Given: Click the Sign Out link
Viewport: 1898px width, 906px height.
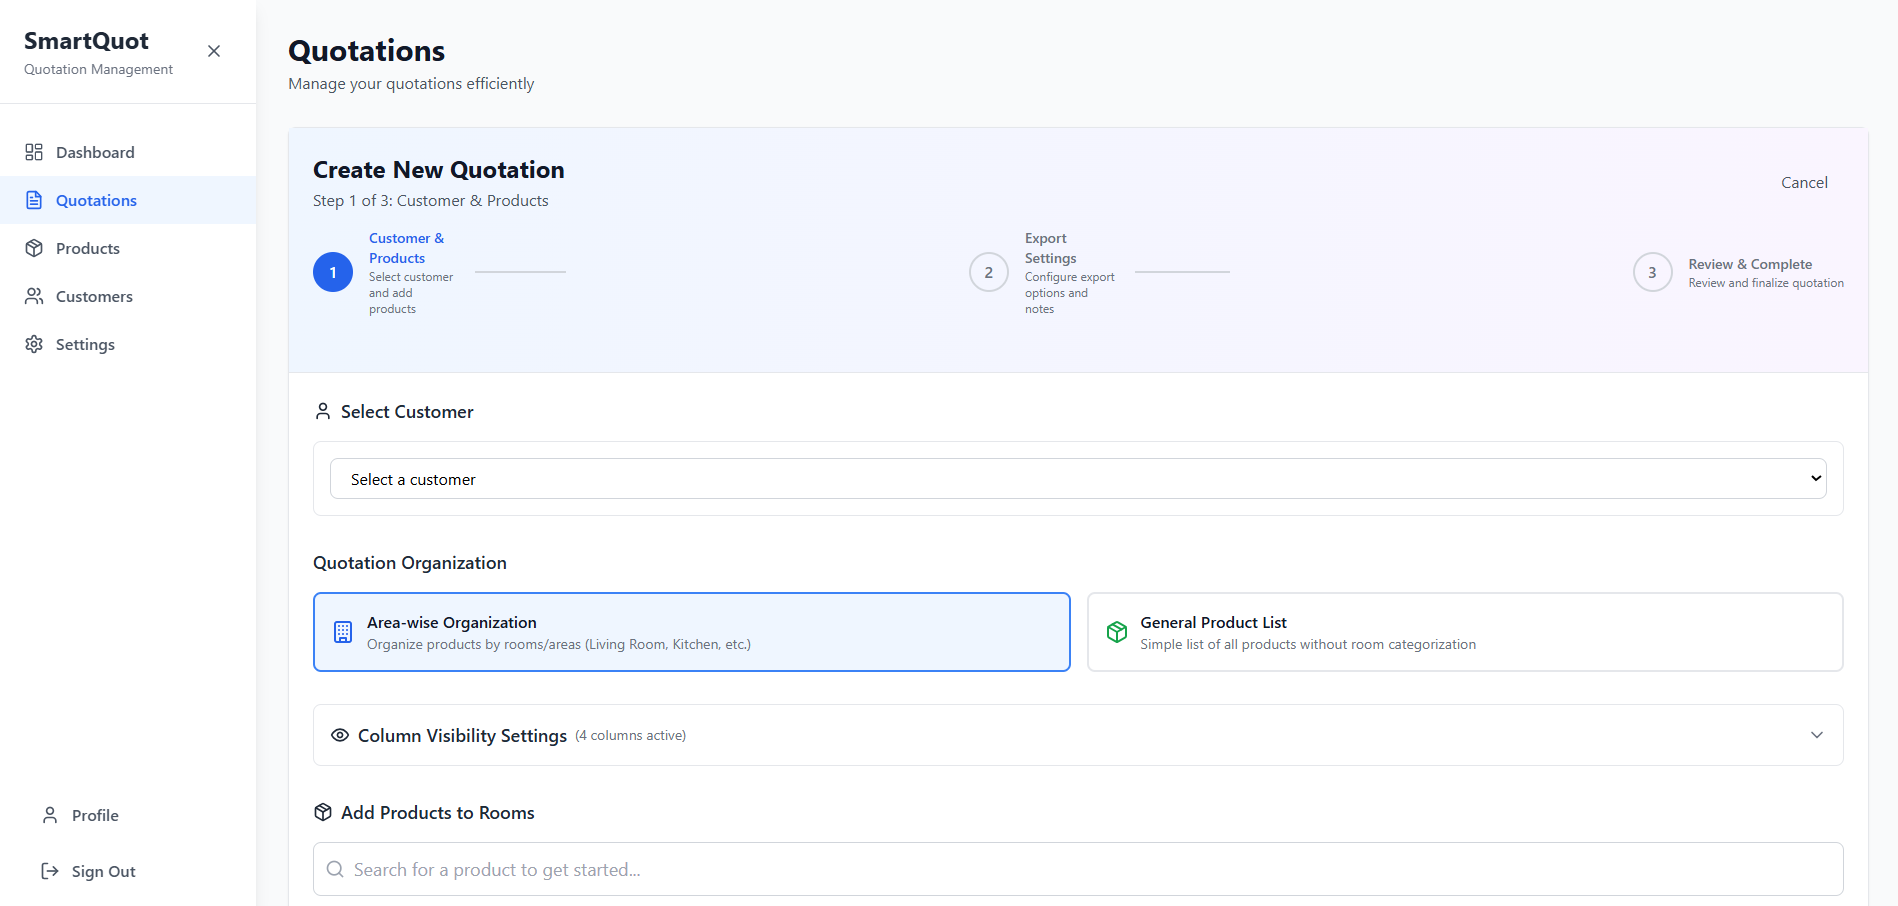Looking at the screenshot, I should click(103, 871).
